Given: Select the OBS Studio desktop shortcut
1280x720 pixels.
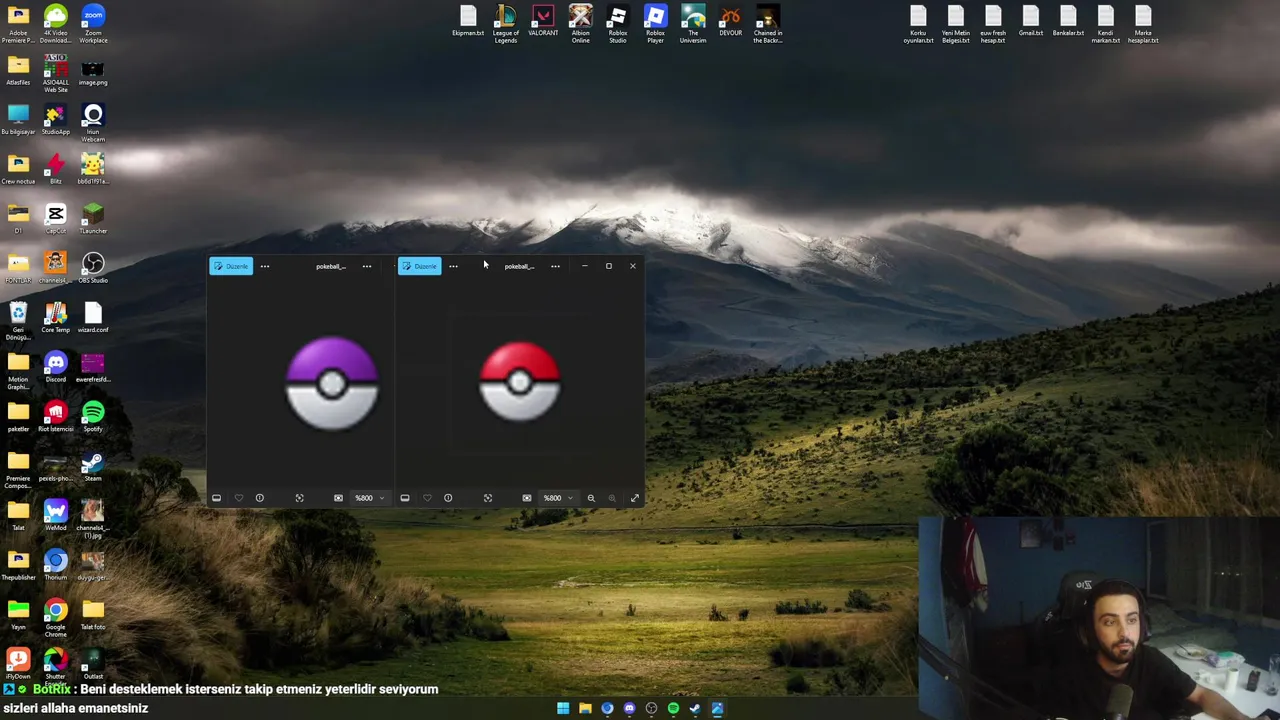Looking at the screenshot, I should pos(93,268).
